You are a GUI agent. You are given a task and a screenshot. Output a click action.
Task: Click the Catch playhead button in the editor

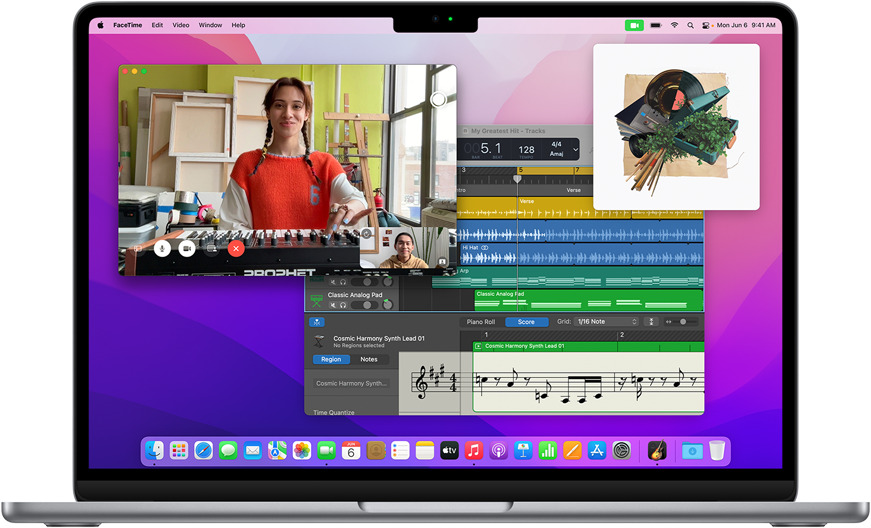coord(317,322)
